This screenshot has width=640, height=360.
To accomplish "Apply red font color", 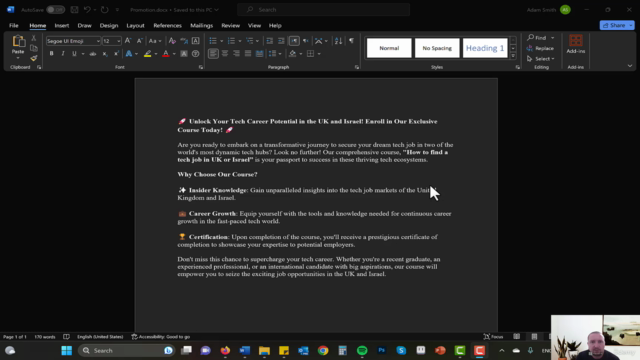I will [x=166, y=53].
